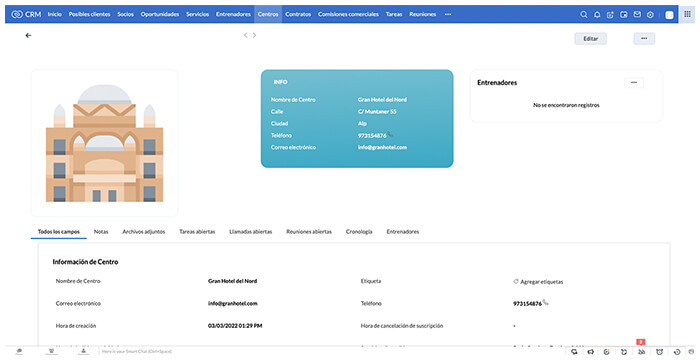700x360 pixels.
Task: Switch to Notas tab
Action: click(x=101, y=232)
